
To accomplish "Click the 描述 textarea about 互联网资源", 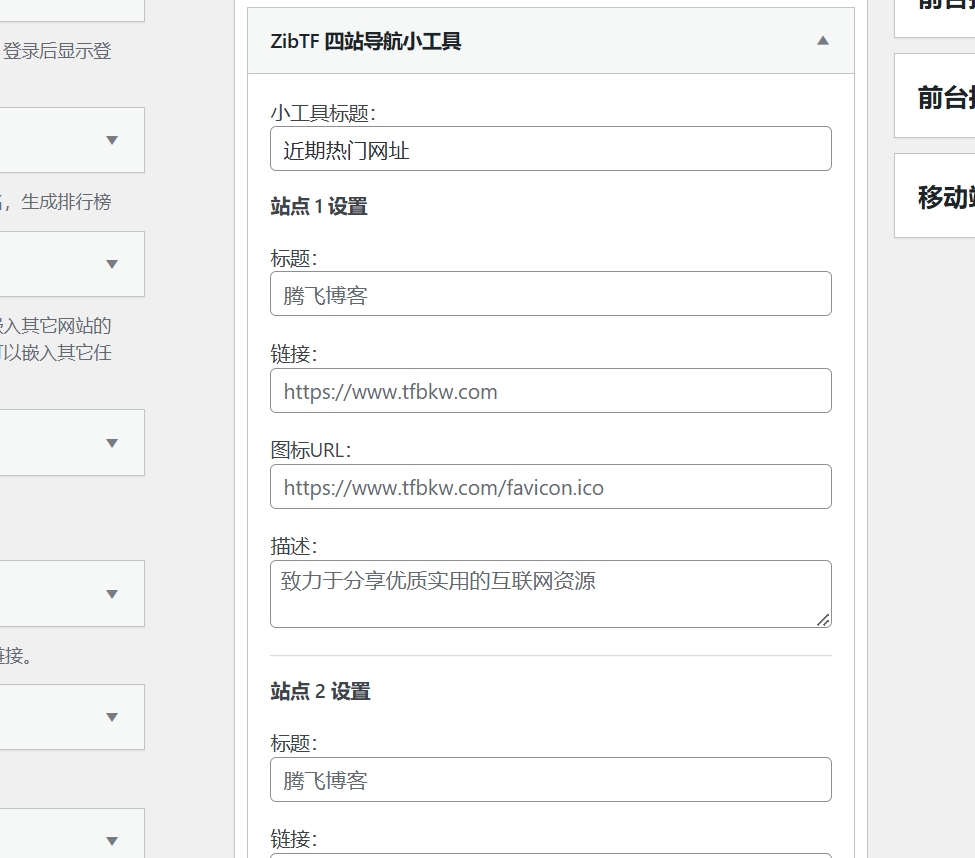I will click(x=550, y=593).
